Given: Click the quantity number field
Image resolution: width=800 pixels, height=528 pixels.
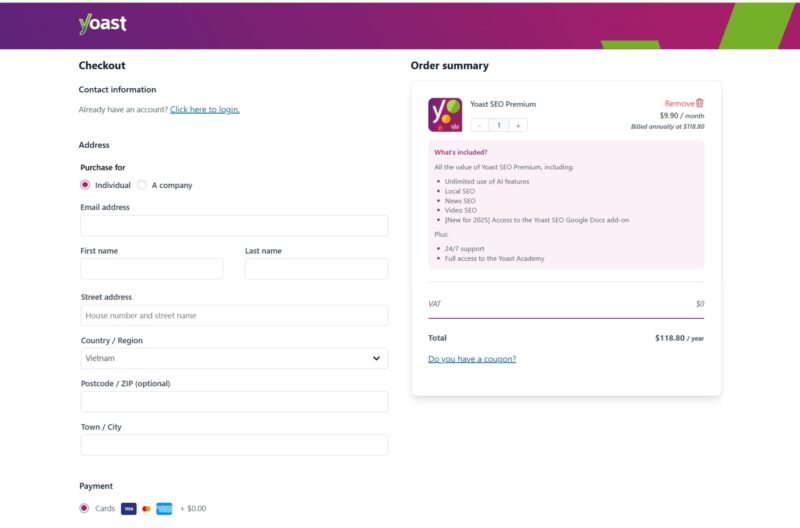Looking at the screenshot, I should [x=498, y=125].
